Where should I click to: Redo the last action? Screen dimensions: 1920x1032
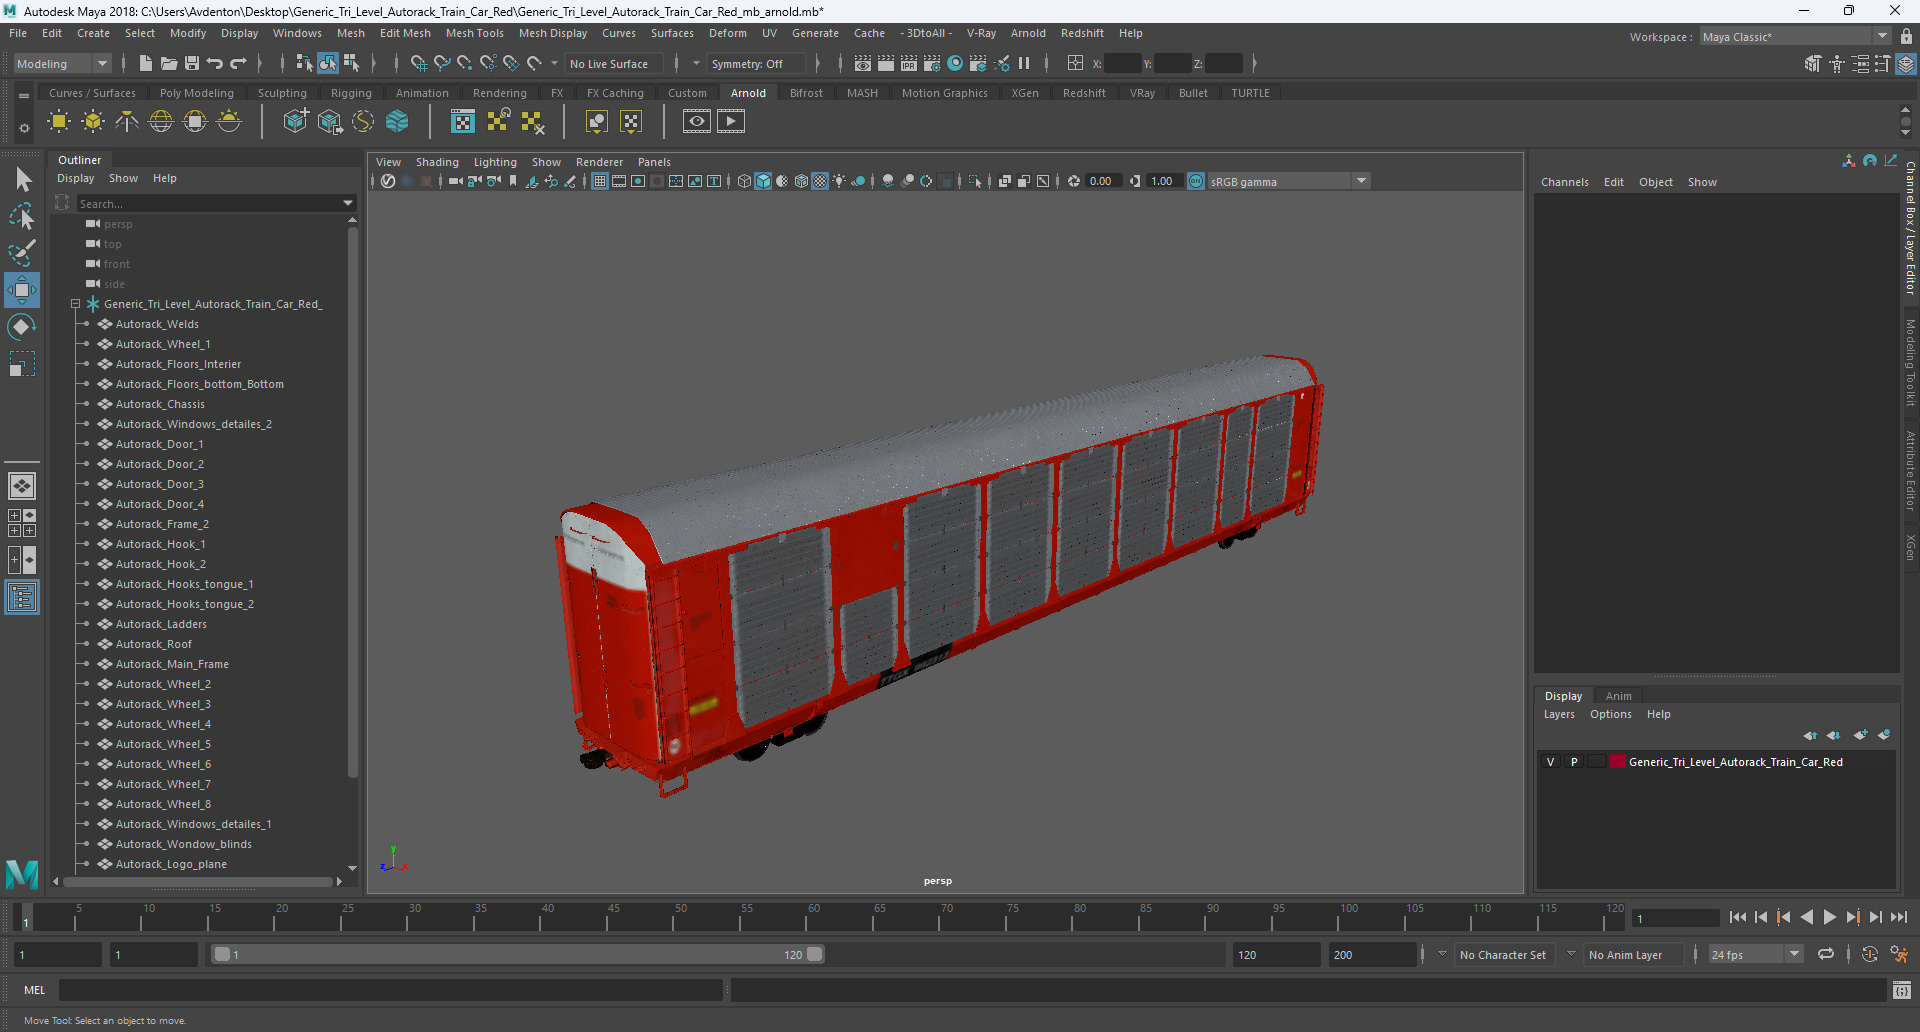(x=238, y=63)
